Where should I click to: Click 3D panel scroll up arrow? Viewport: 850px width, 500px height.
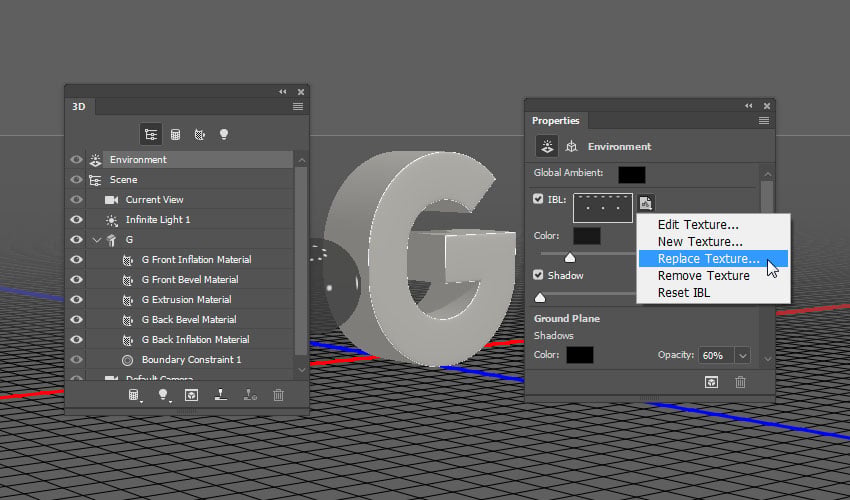click(x=302, y=161)
